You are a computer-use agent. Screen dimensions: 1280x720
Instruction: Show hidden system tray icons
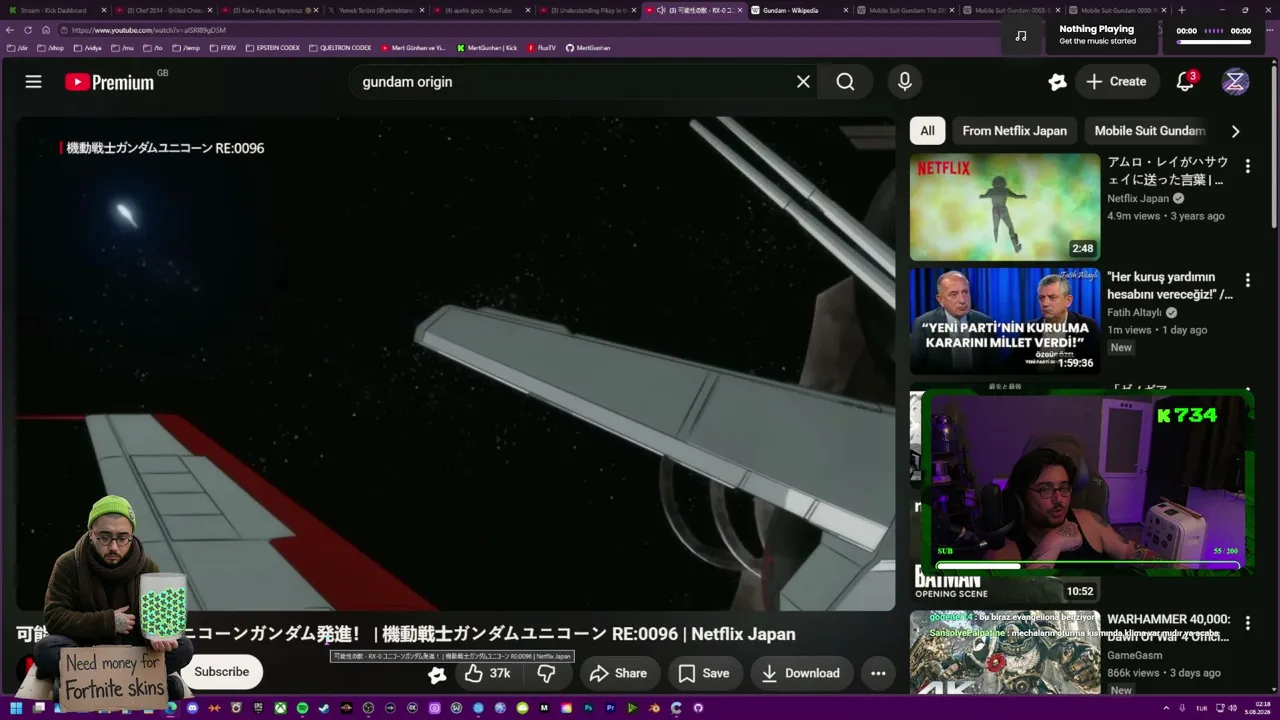pos(1165,708)
